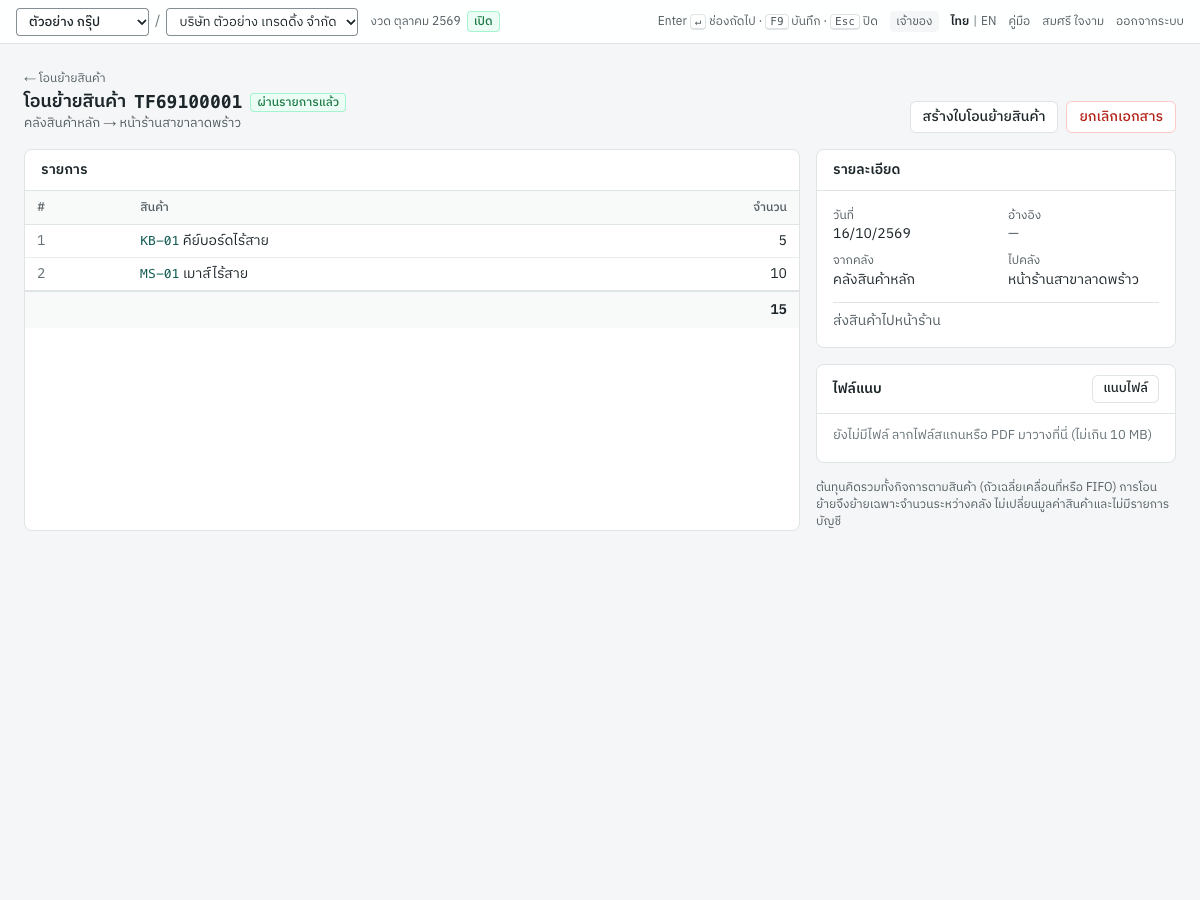Viewport: 1200px width, 900px height.
Task: Click the Esc key hint
Action: click(845, 21)
